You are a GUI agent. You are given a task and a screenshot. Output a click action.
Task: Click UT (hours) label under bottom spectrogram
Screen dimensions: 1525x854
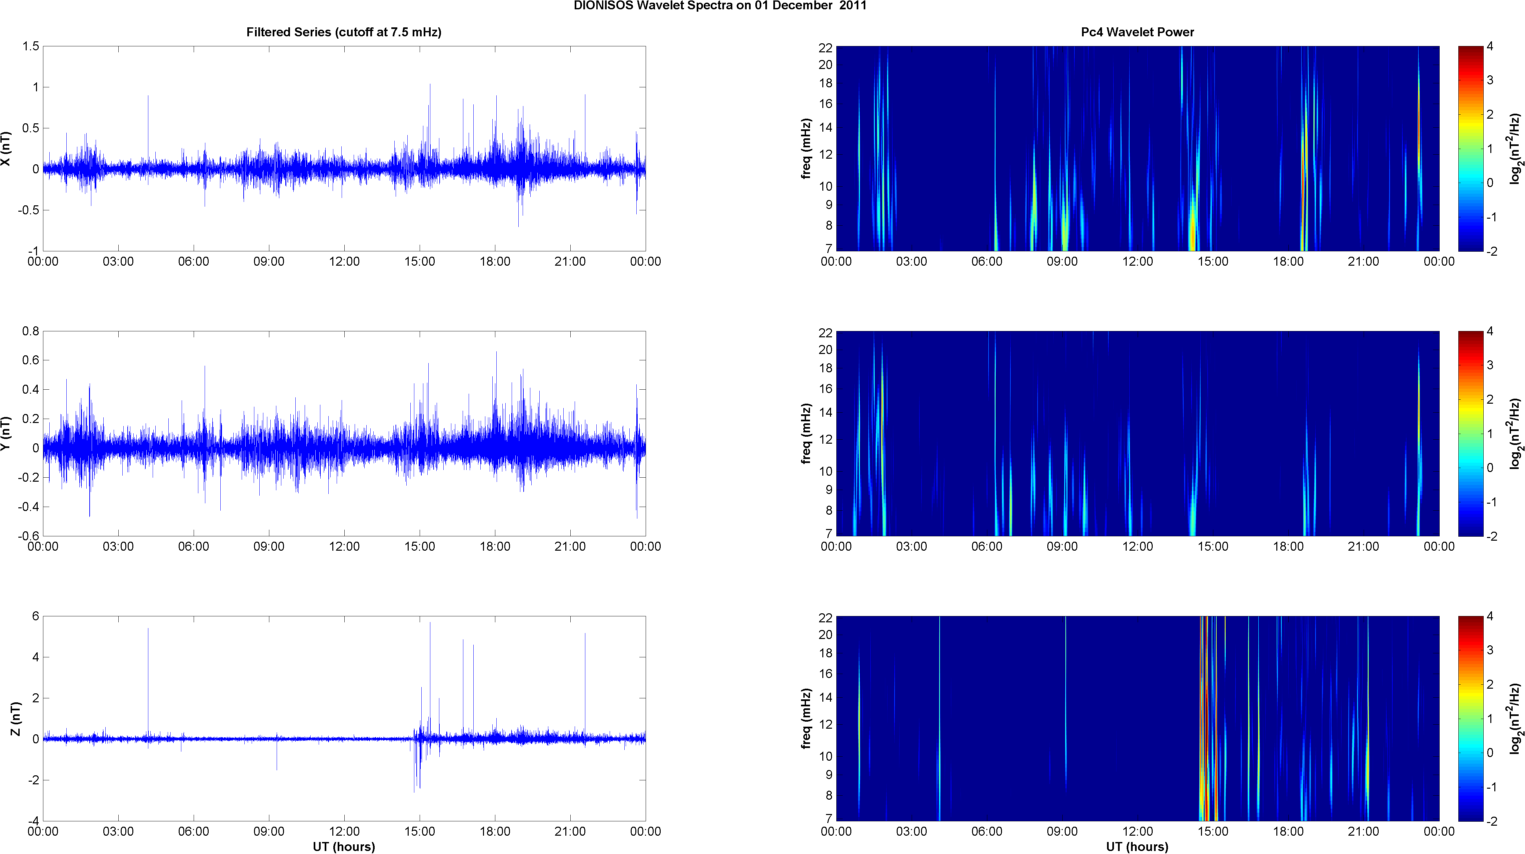pyautogui.click(x=1137, y=847)
